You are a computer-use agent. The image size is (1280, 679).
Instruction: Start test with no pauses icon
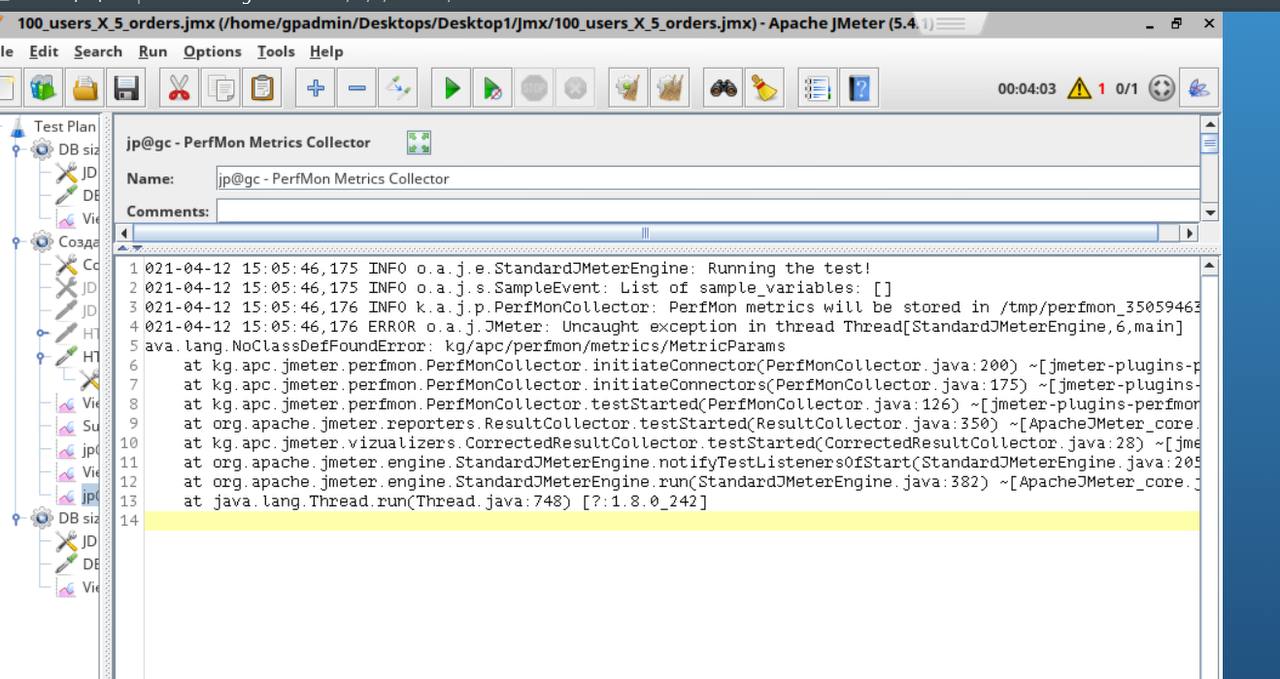point(493,89)
